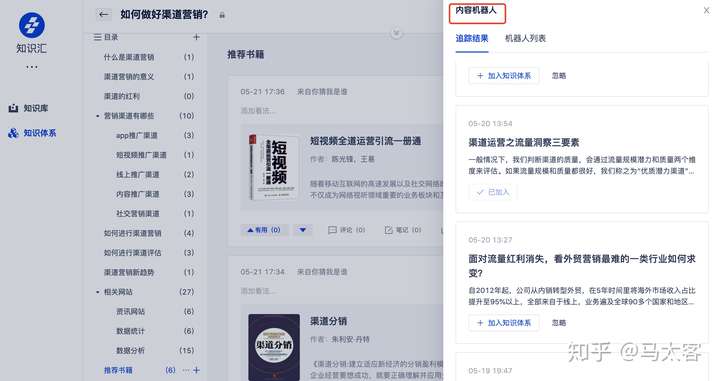Upvote with the 有用 (0) button
The height and width of the screenshot is (381, 720).
[264, 230]
